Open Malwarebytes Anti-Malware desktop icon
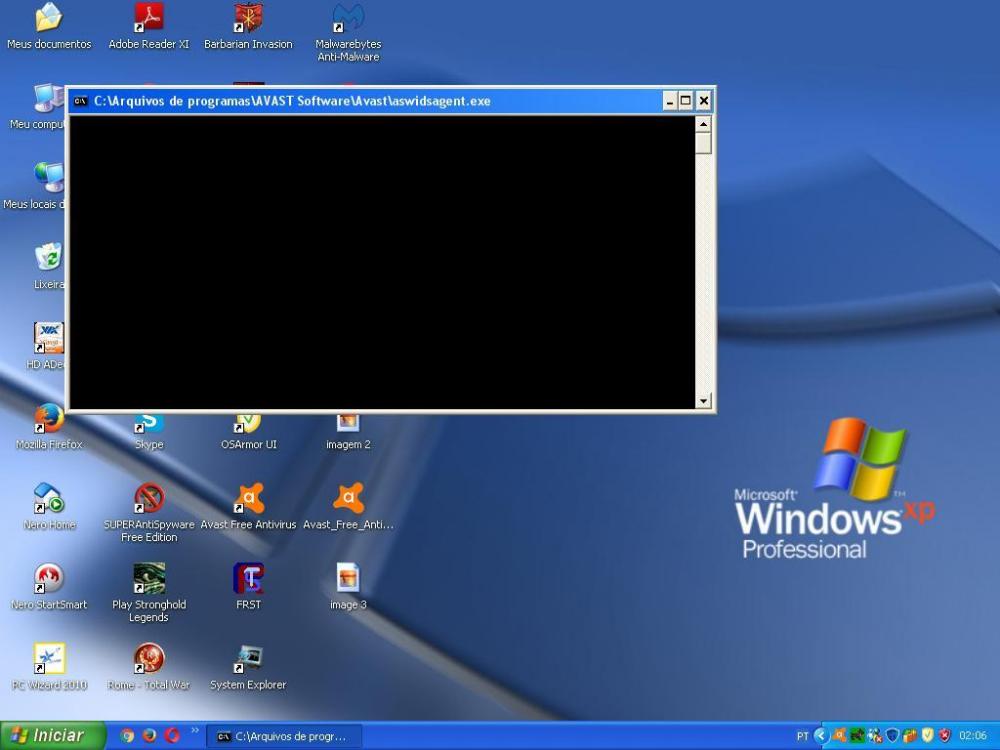 [348, 20]
